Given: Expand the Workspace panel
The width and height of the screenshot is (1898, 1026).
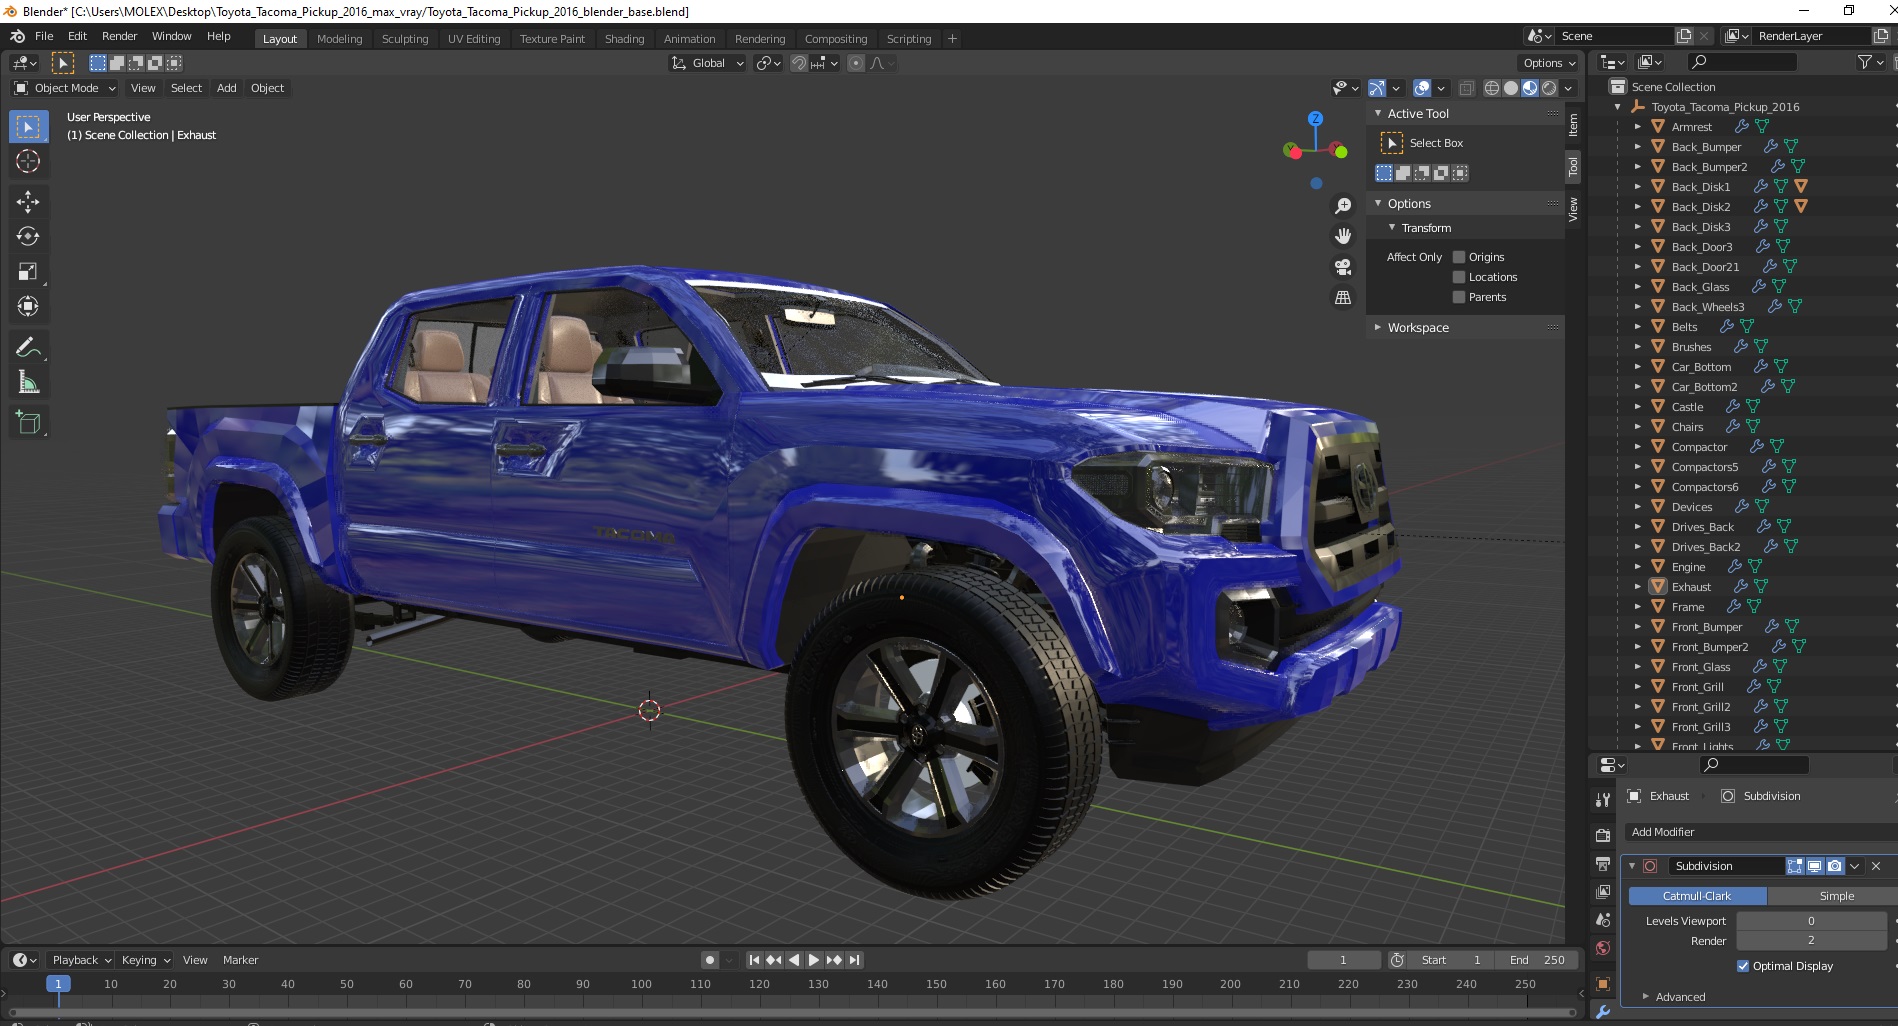Looking at the screenshot, I should [1378, 328].
